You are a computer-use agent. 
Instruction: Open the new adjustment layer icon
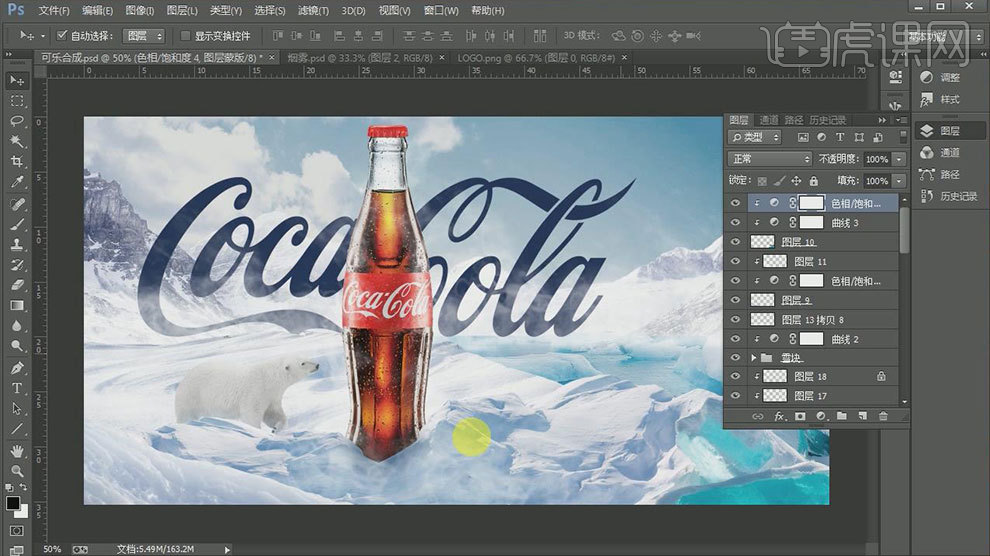821,416
